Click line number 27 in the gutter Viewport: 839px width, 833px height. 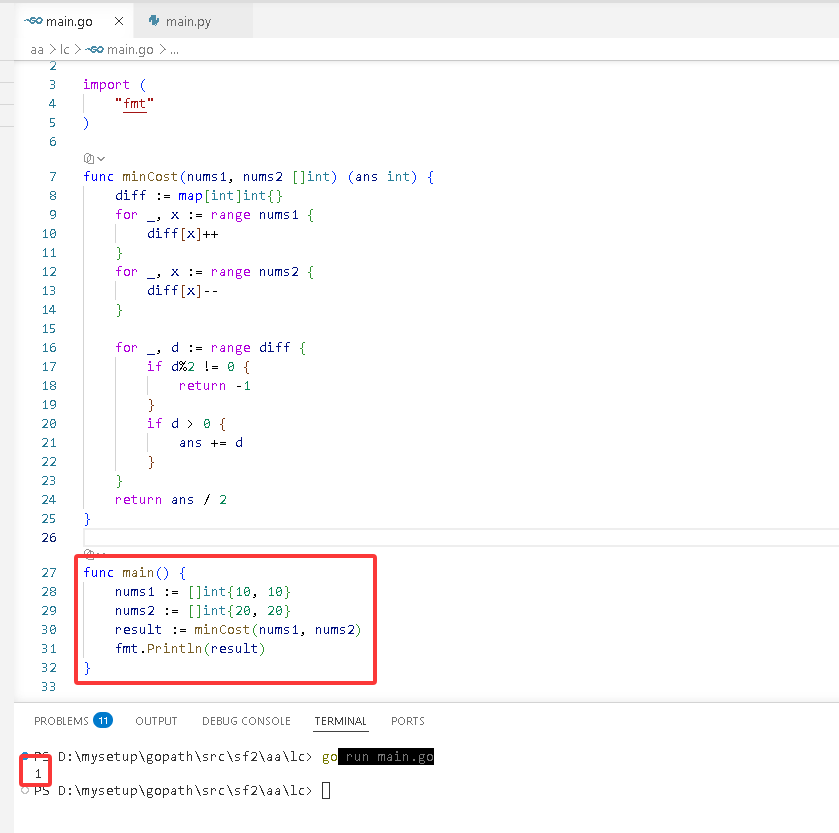click(49, 572)
